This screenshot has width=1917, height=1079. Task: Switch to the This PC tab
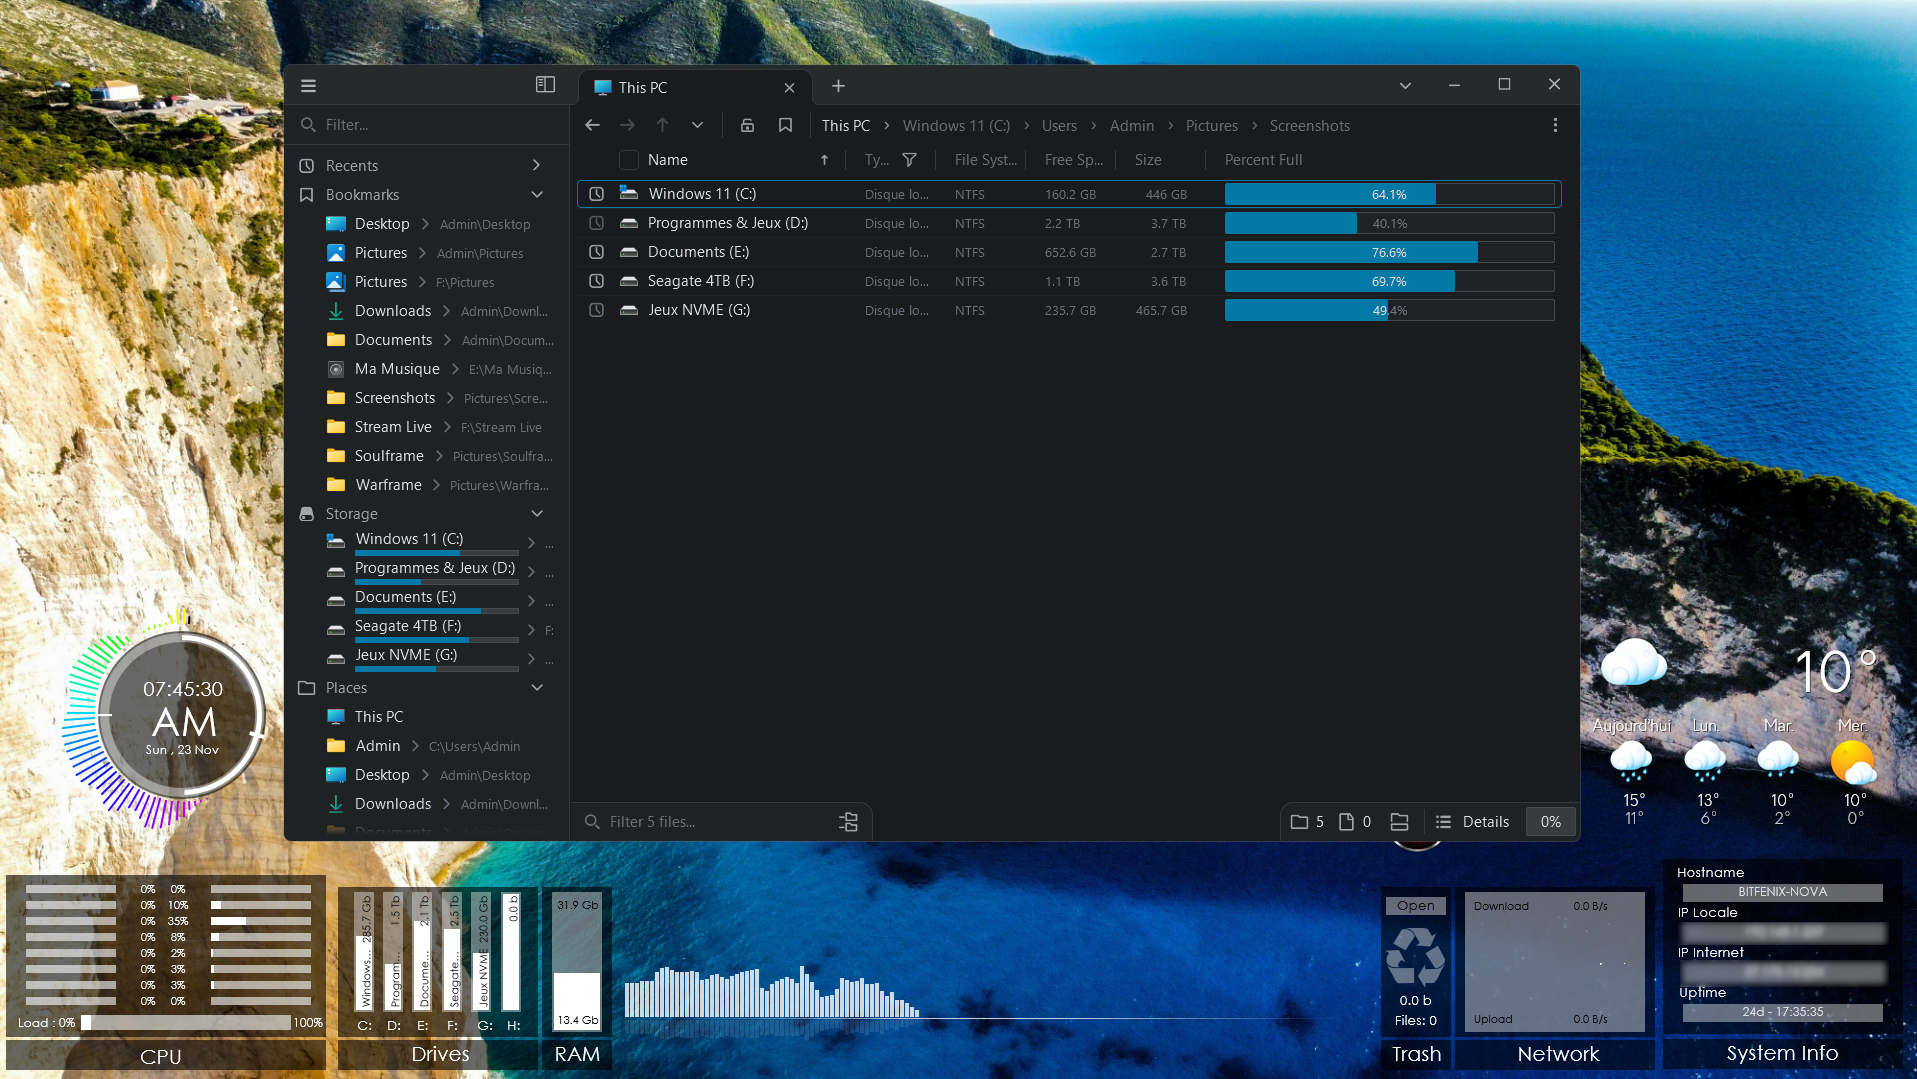tap(690, 87)
